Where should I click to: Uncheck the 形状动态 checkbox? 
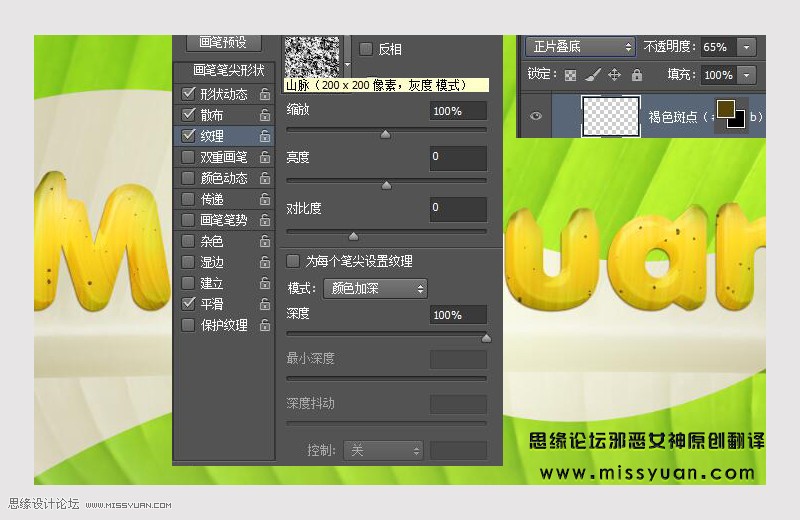tap(188, 93)
